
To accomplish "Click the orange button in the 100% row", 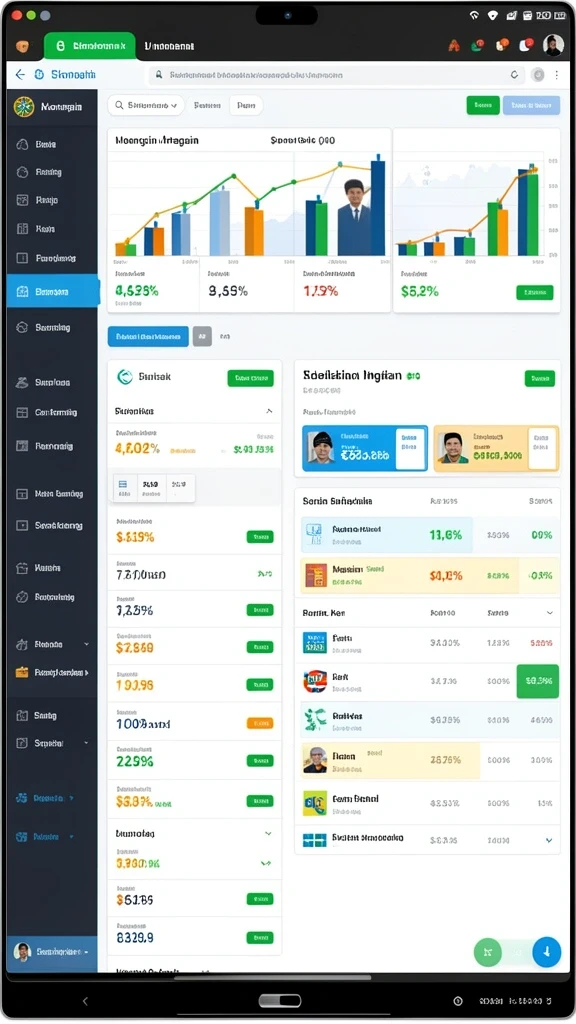I will (x=260, y=724).
